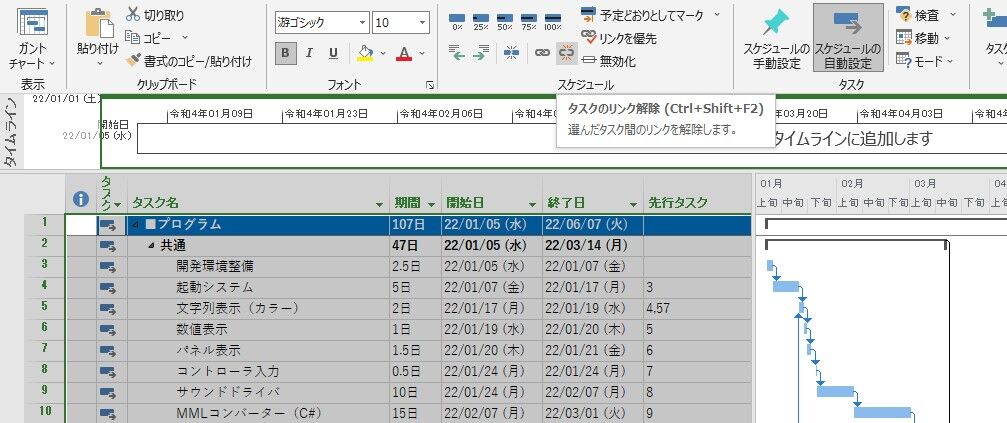Select the コントローラ入力 task name
This screenshot has width=1007, height=423.
coord(227,371)
